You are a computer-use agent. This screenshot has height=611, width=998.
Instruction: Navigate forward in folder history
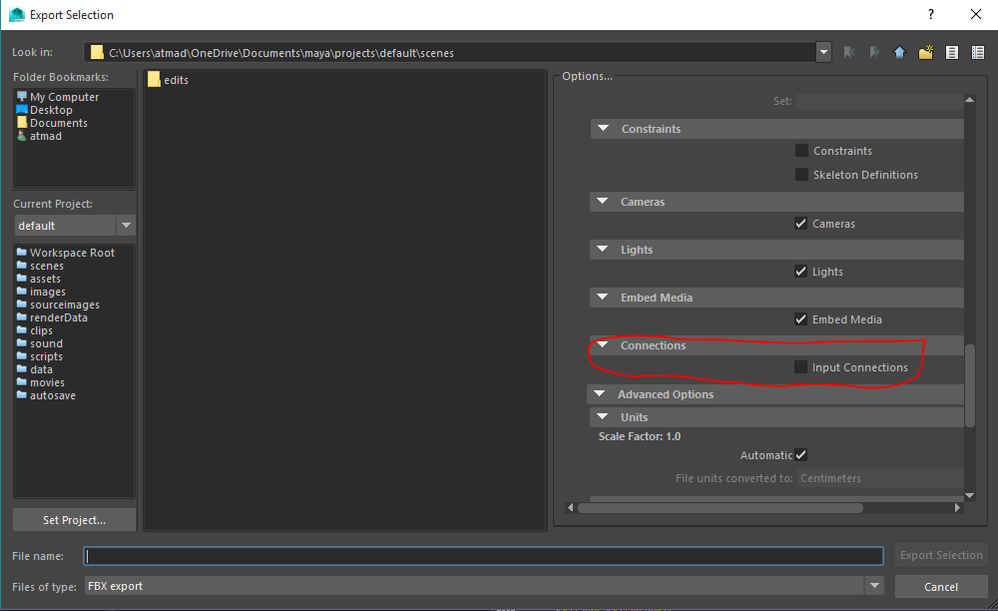(873, 51)
